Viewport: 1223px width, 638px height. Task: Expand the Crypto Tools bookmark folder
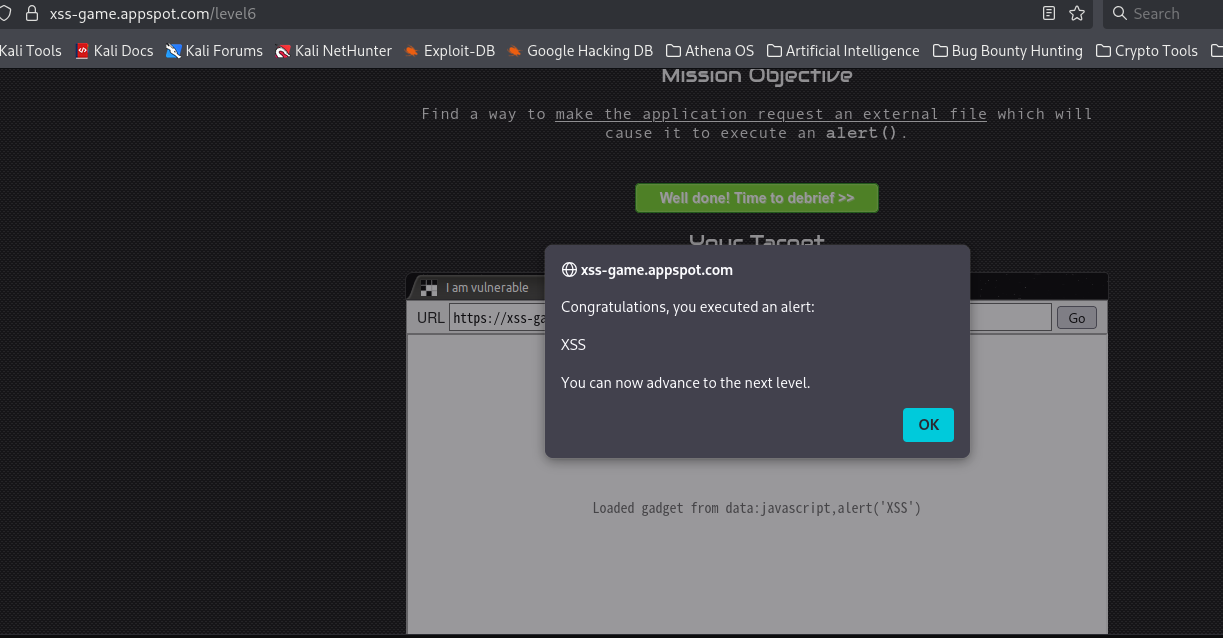1147,51
